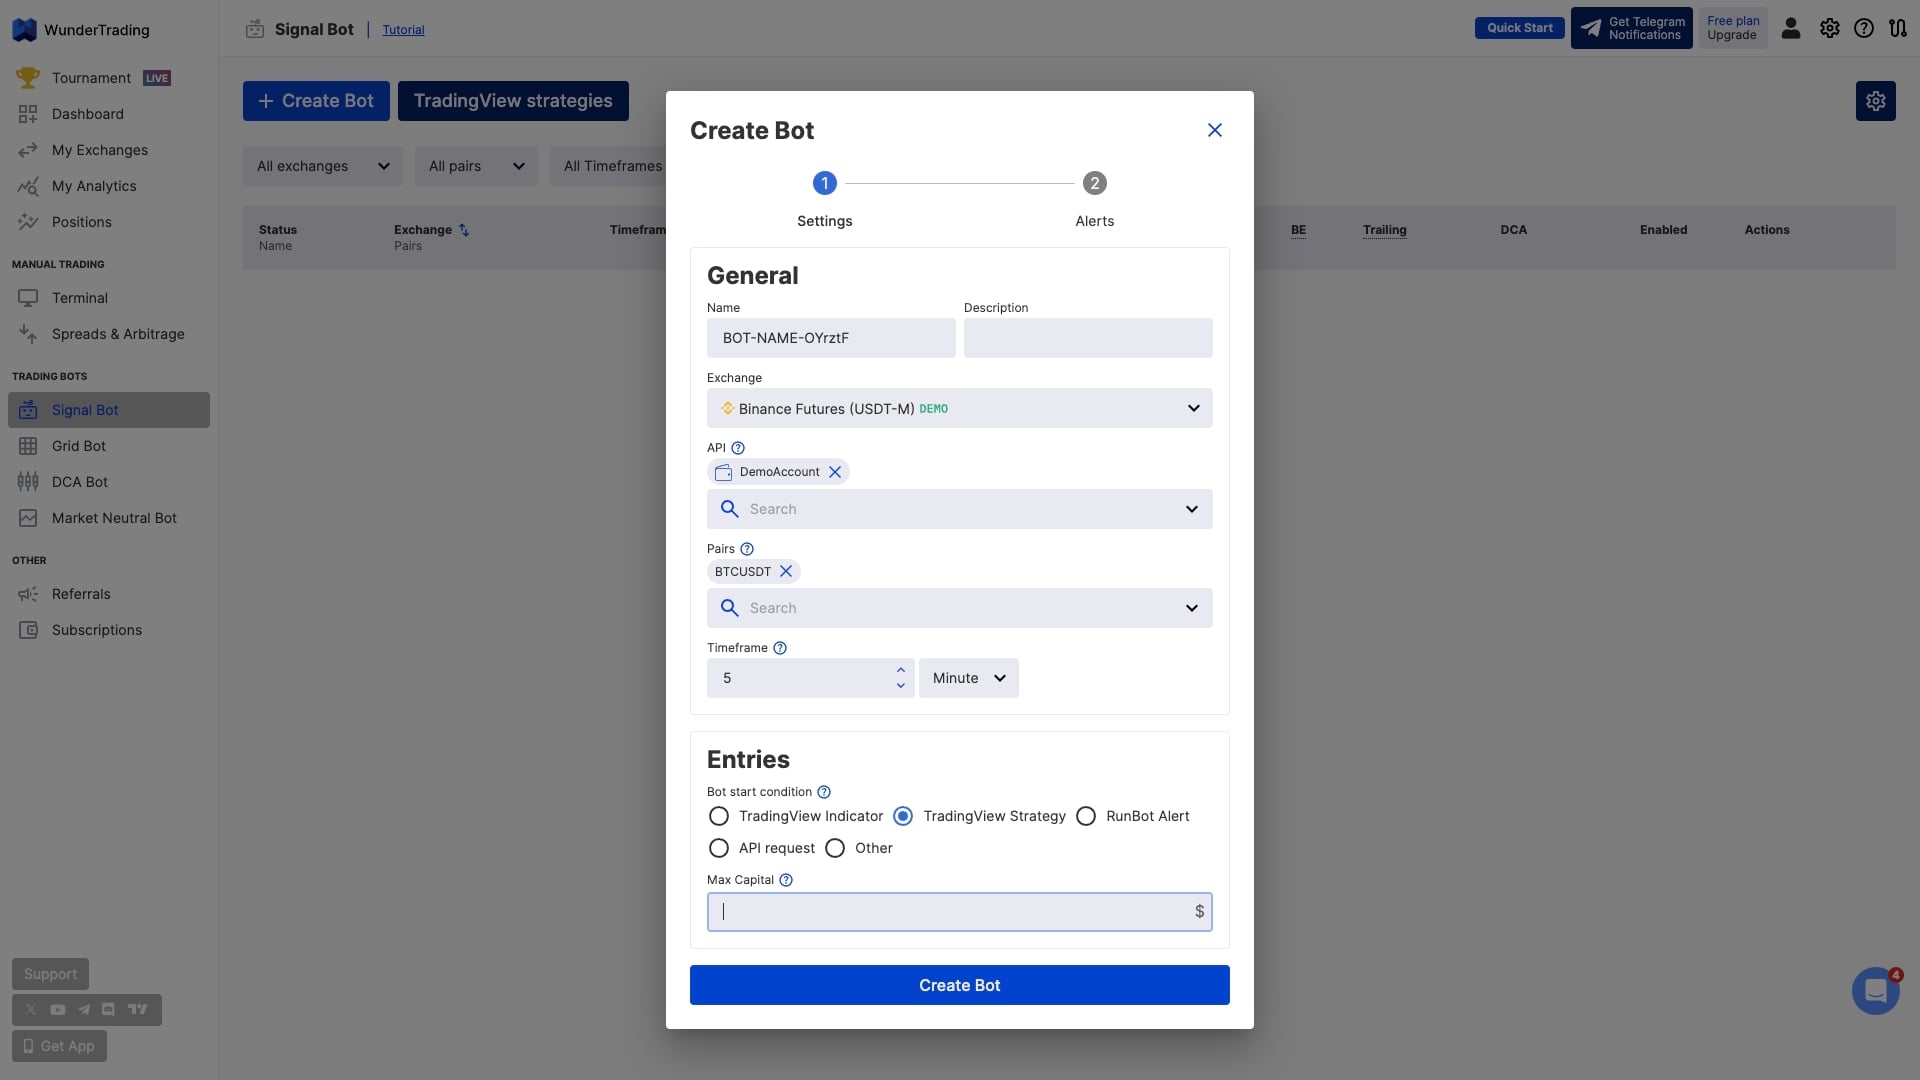Image resolution: width=1920 pixels, height=1080 pixels.
Task: Click the Max Capital help icon
Action: pyautogui.click(x=786, y=880)
